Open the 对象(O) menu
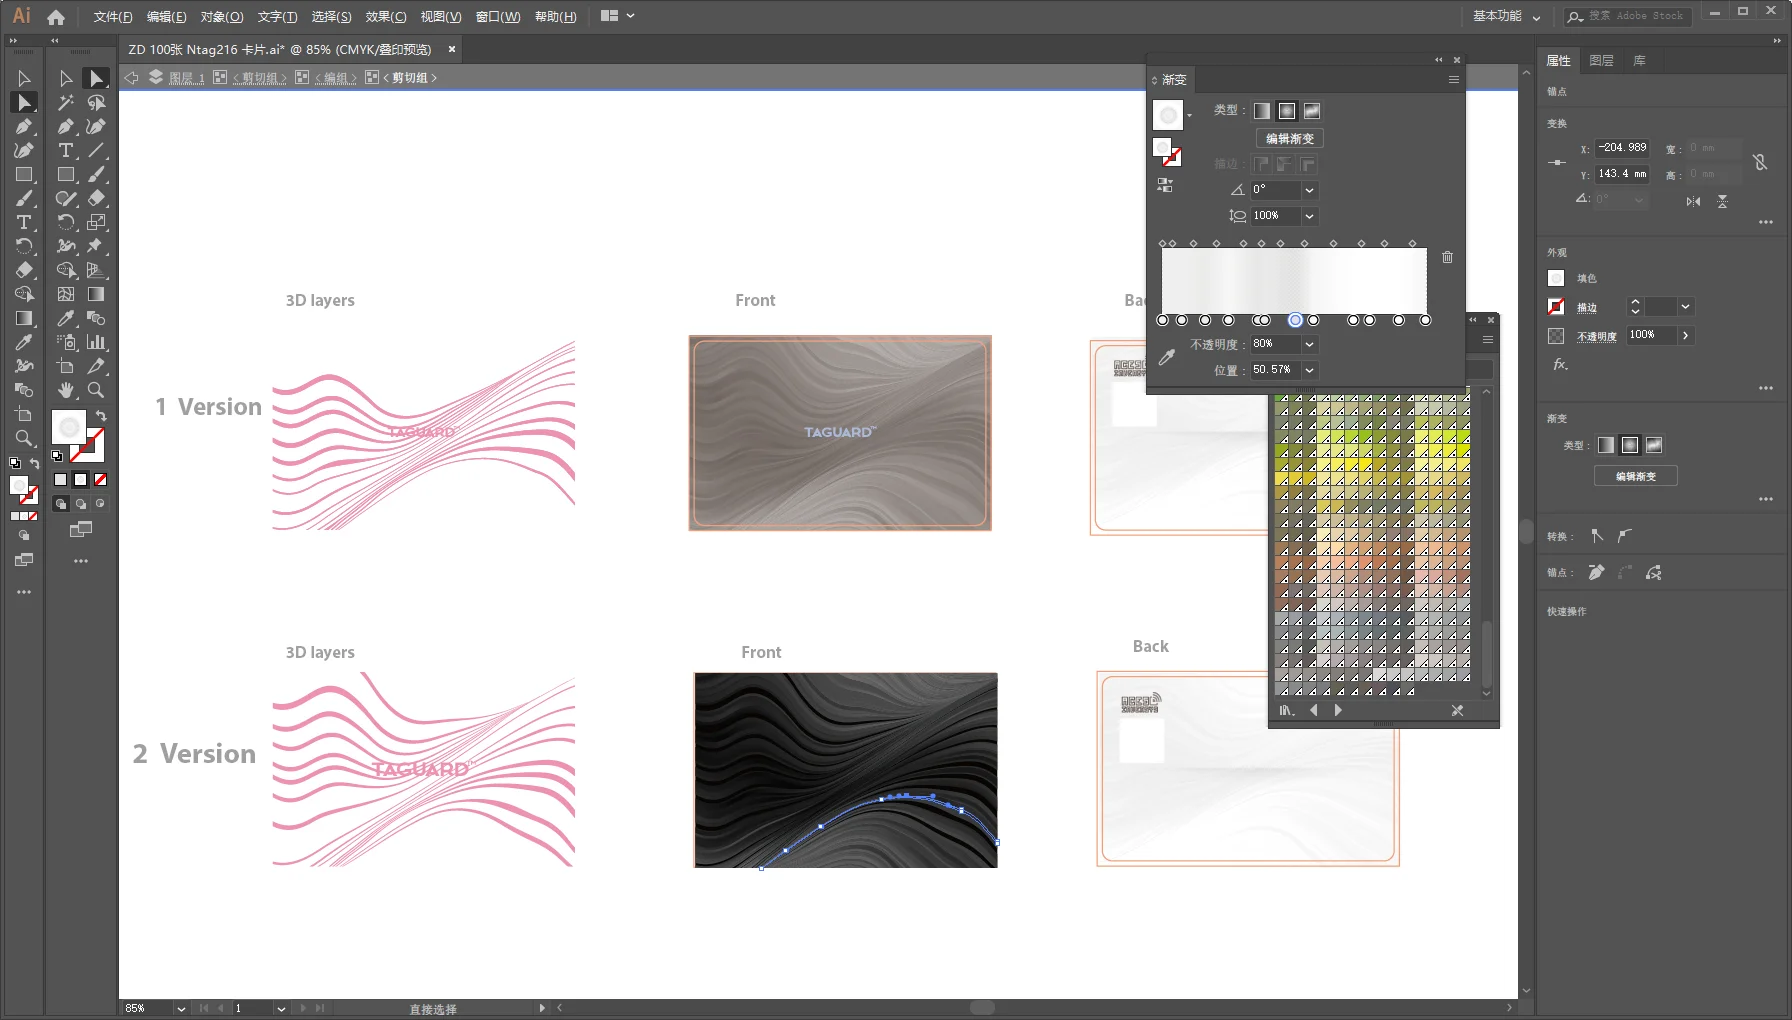The image size is (1792, 1020). point(221,17)
